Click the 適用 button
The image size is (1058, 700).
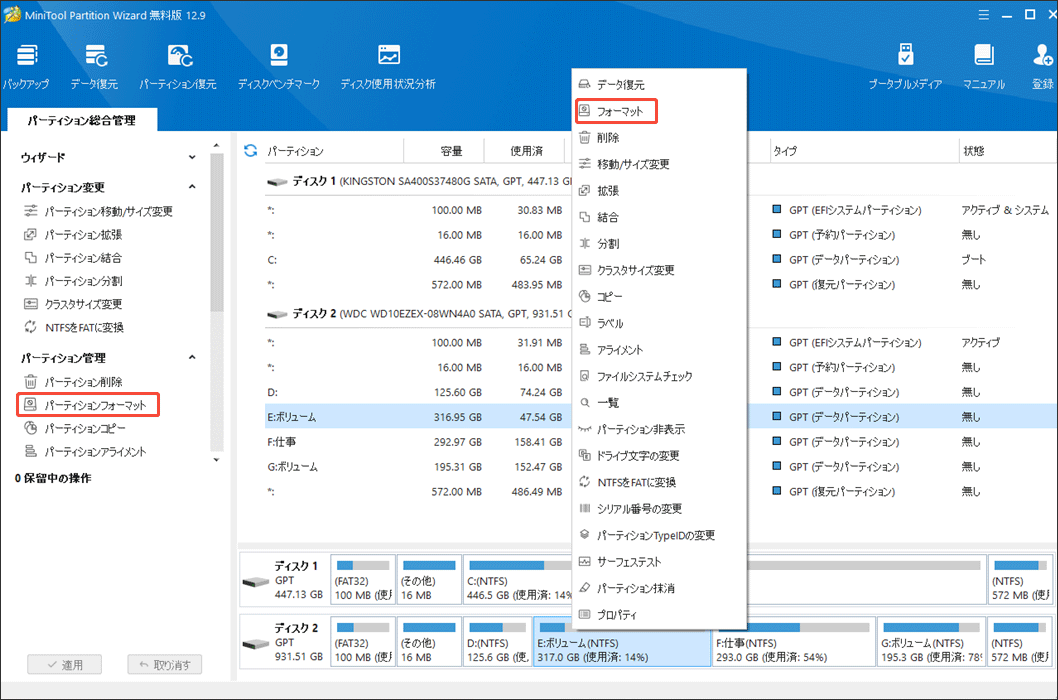(65, 665)
